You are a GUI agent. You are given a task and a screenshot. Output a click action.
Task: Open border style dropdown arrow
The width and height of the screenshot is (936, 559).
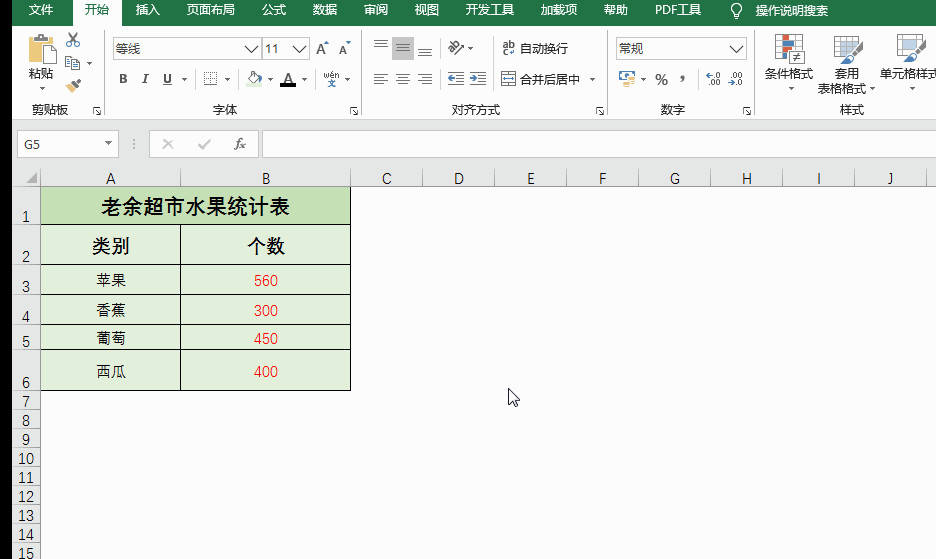pyautogui.click(x=227, y=79)
